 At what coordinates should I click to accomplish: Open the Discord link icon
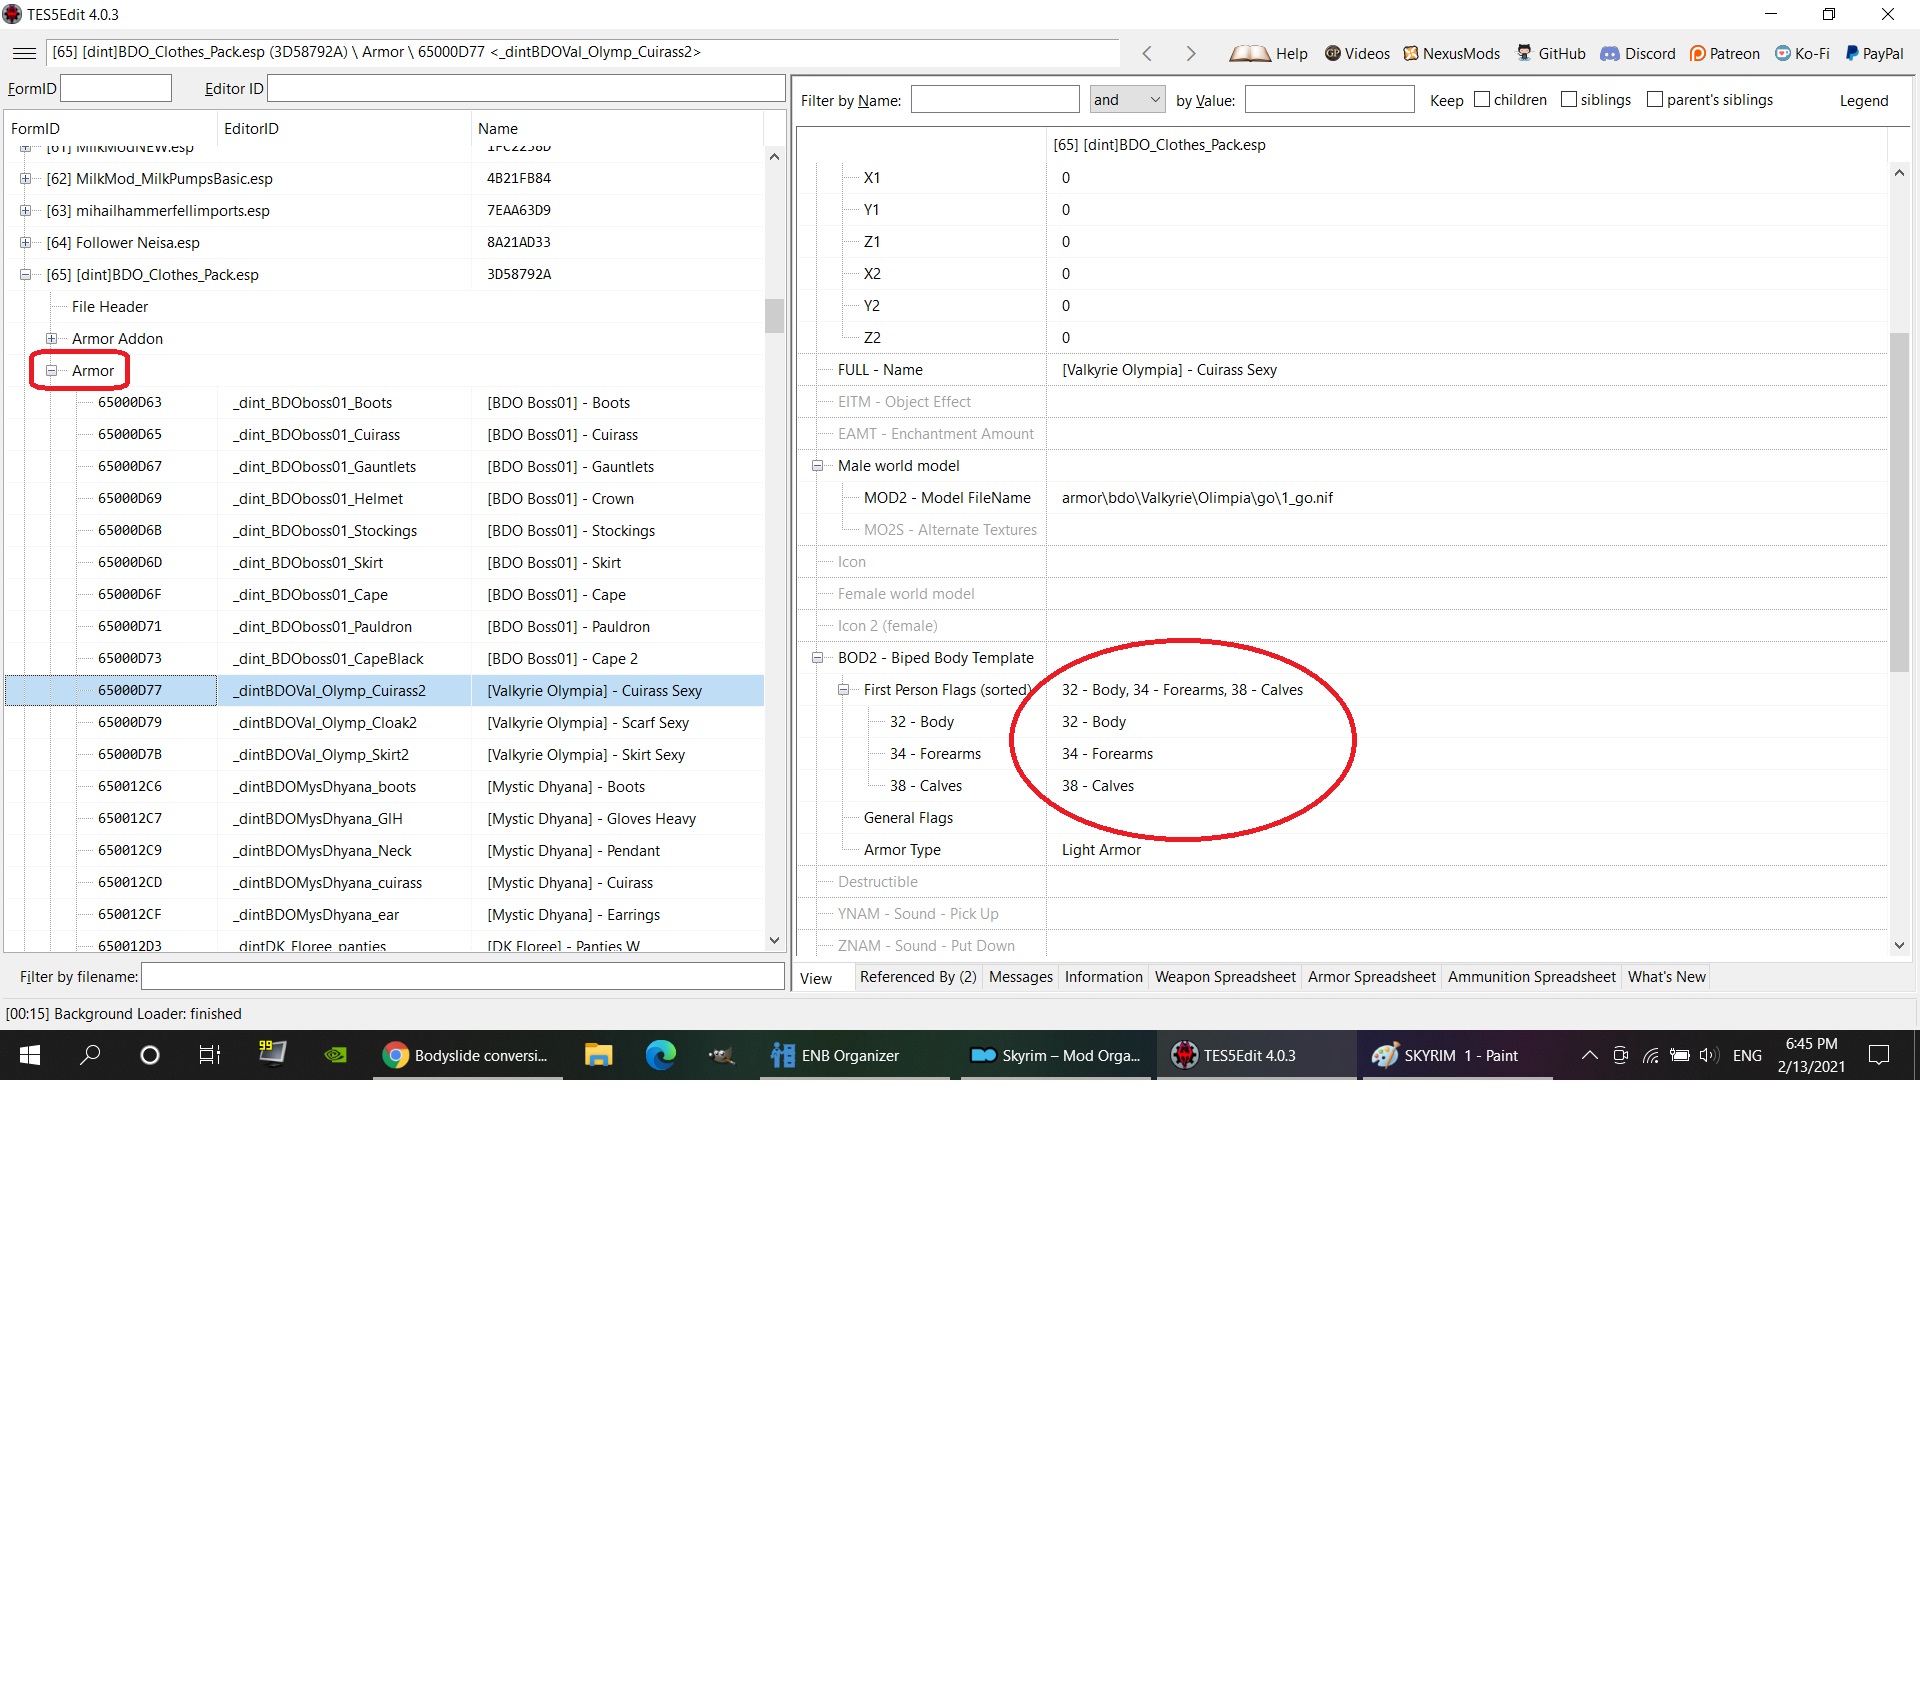(1609, 53)
